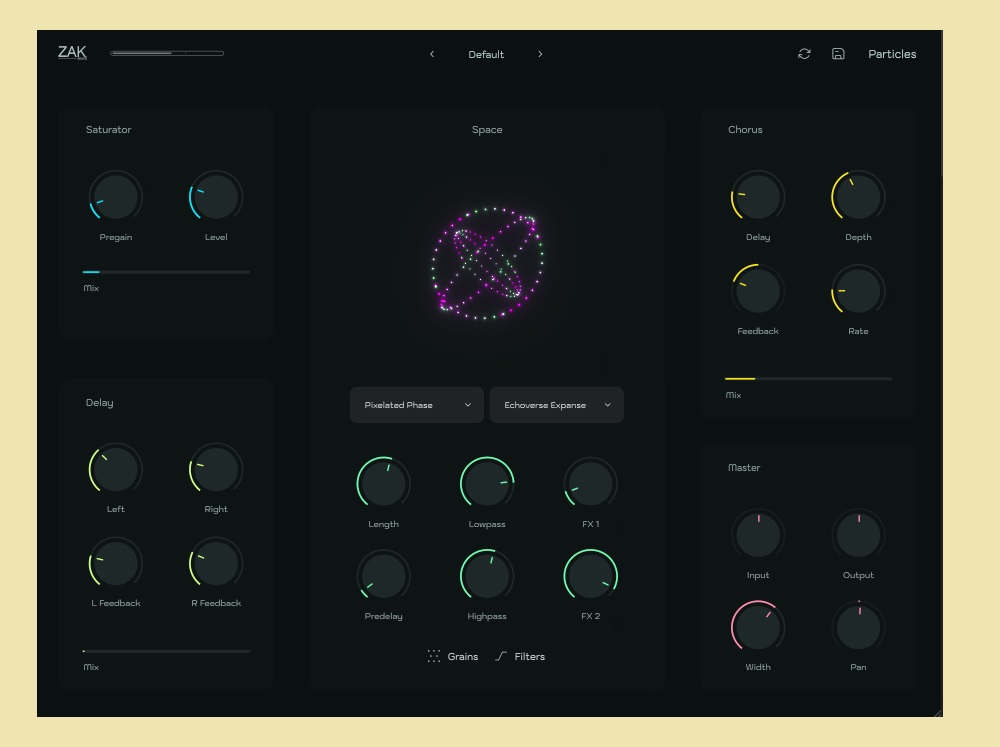Switch to the Grains tab
1000x747 pixels.
coord(462,656)
